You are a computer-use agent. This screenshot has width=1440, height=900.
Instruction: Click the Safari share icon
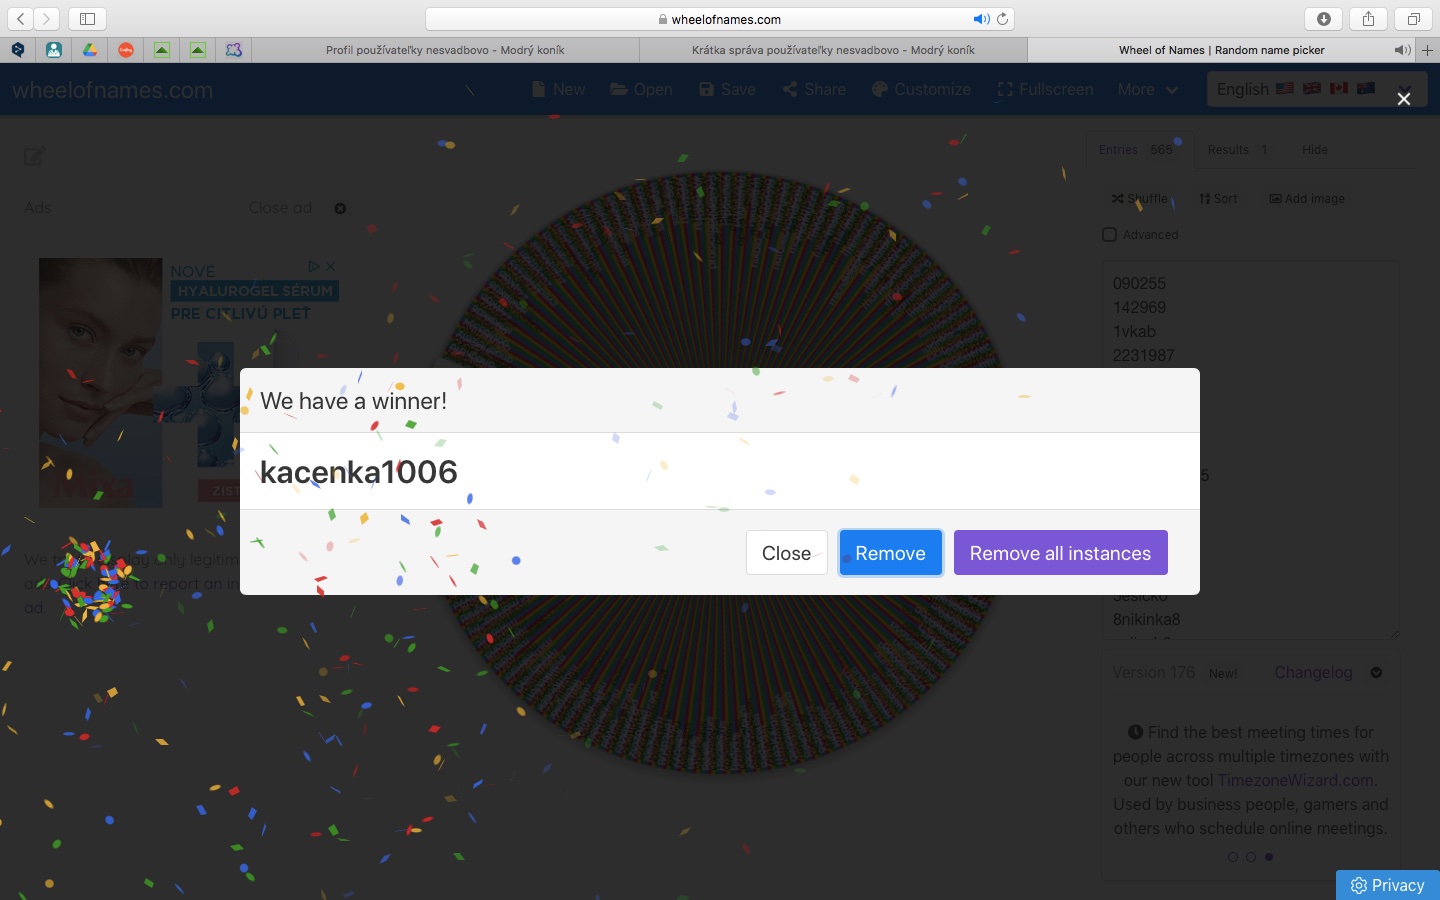(x=1368, y=19)
